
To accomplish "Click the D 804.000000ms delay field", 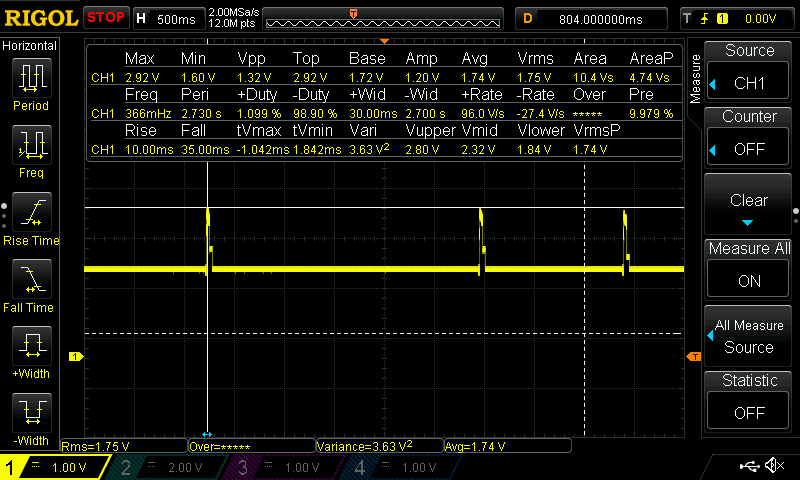I will pos(591,19).
